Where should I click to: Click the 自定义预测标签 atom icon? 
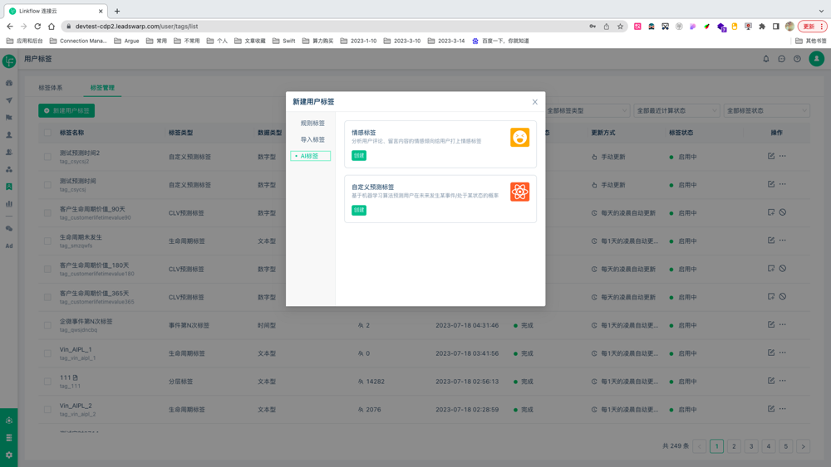click(519, 192)
